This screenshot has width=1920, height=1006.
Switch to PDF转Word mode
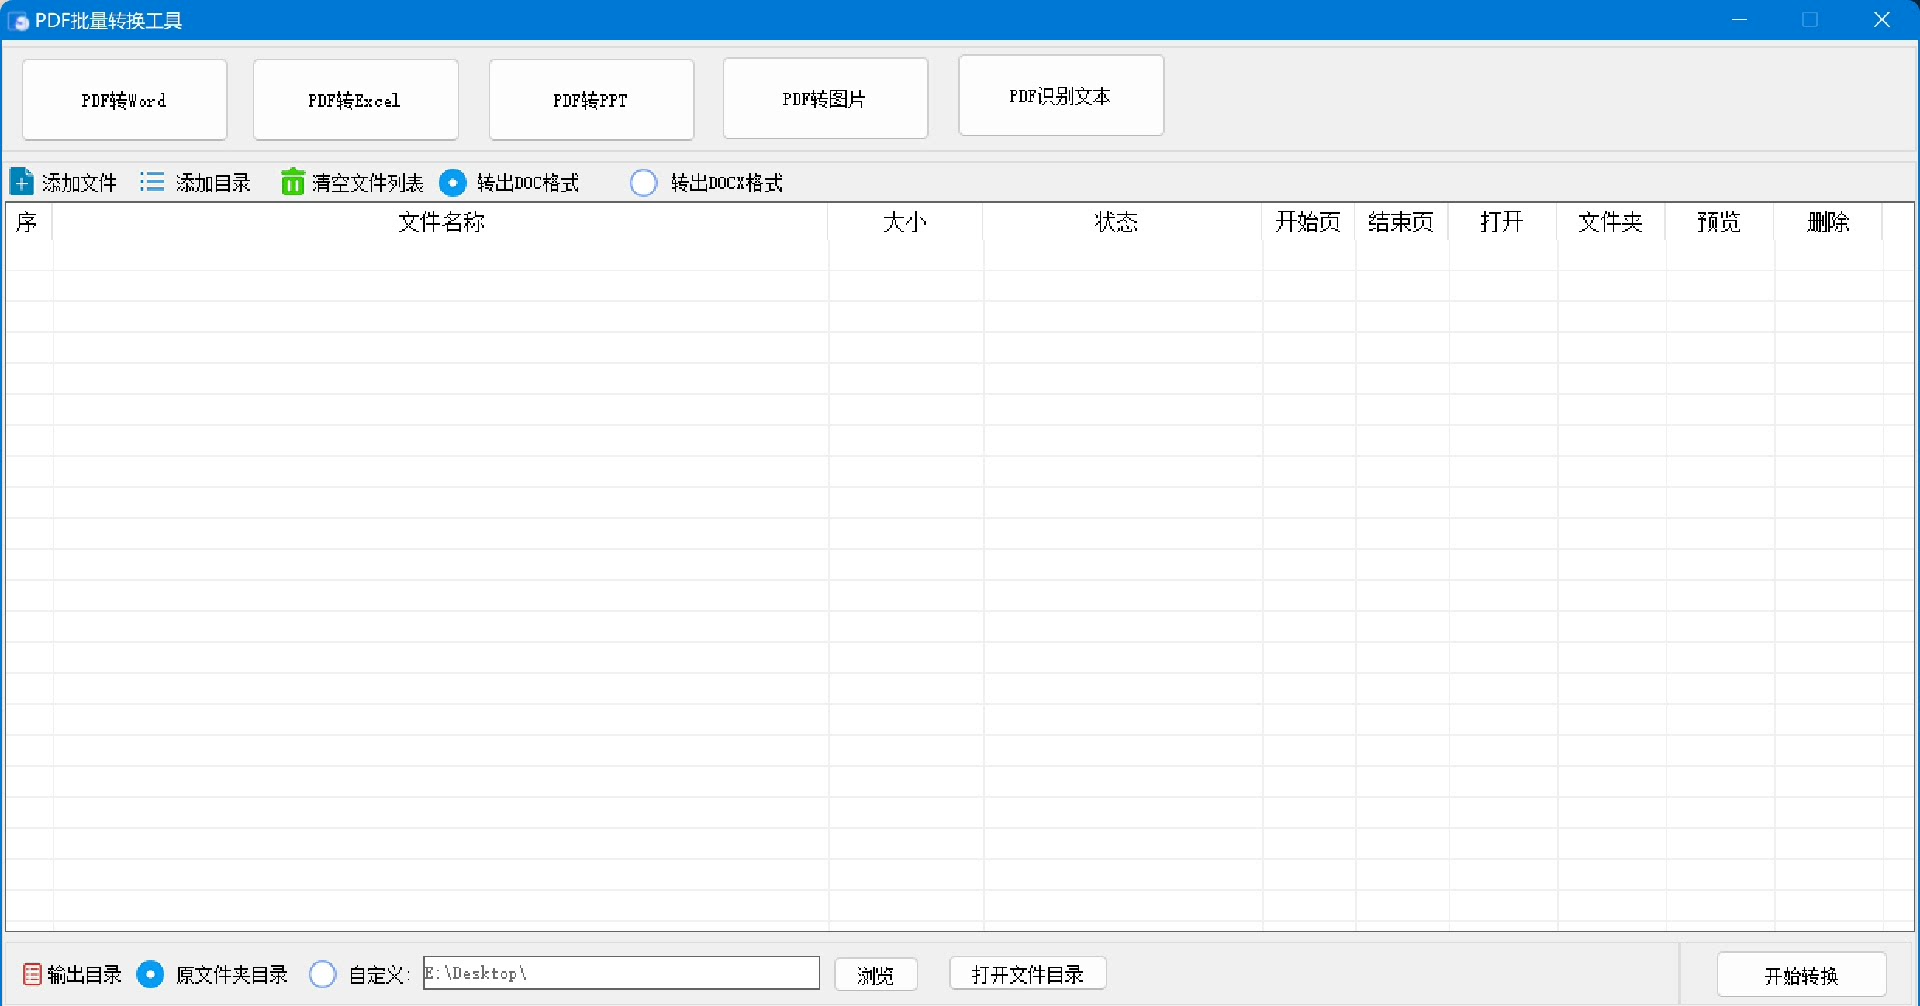tap(125, 100)
